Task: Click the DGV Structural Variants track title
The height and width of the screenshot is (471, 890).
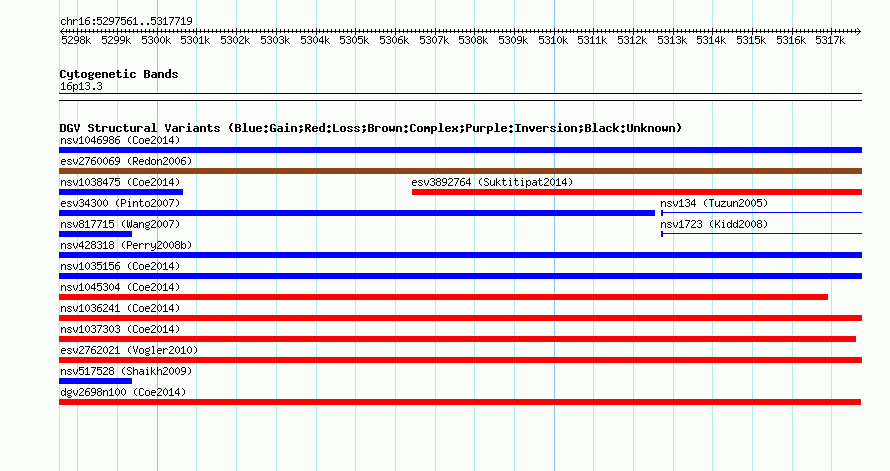Action: pos(370,128)
